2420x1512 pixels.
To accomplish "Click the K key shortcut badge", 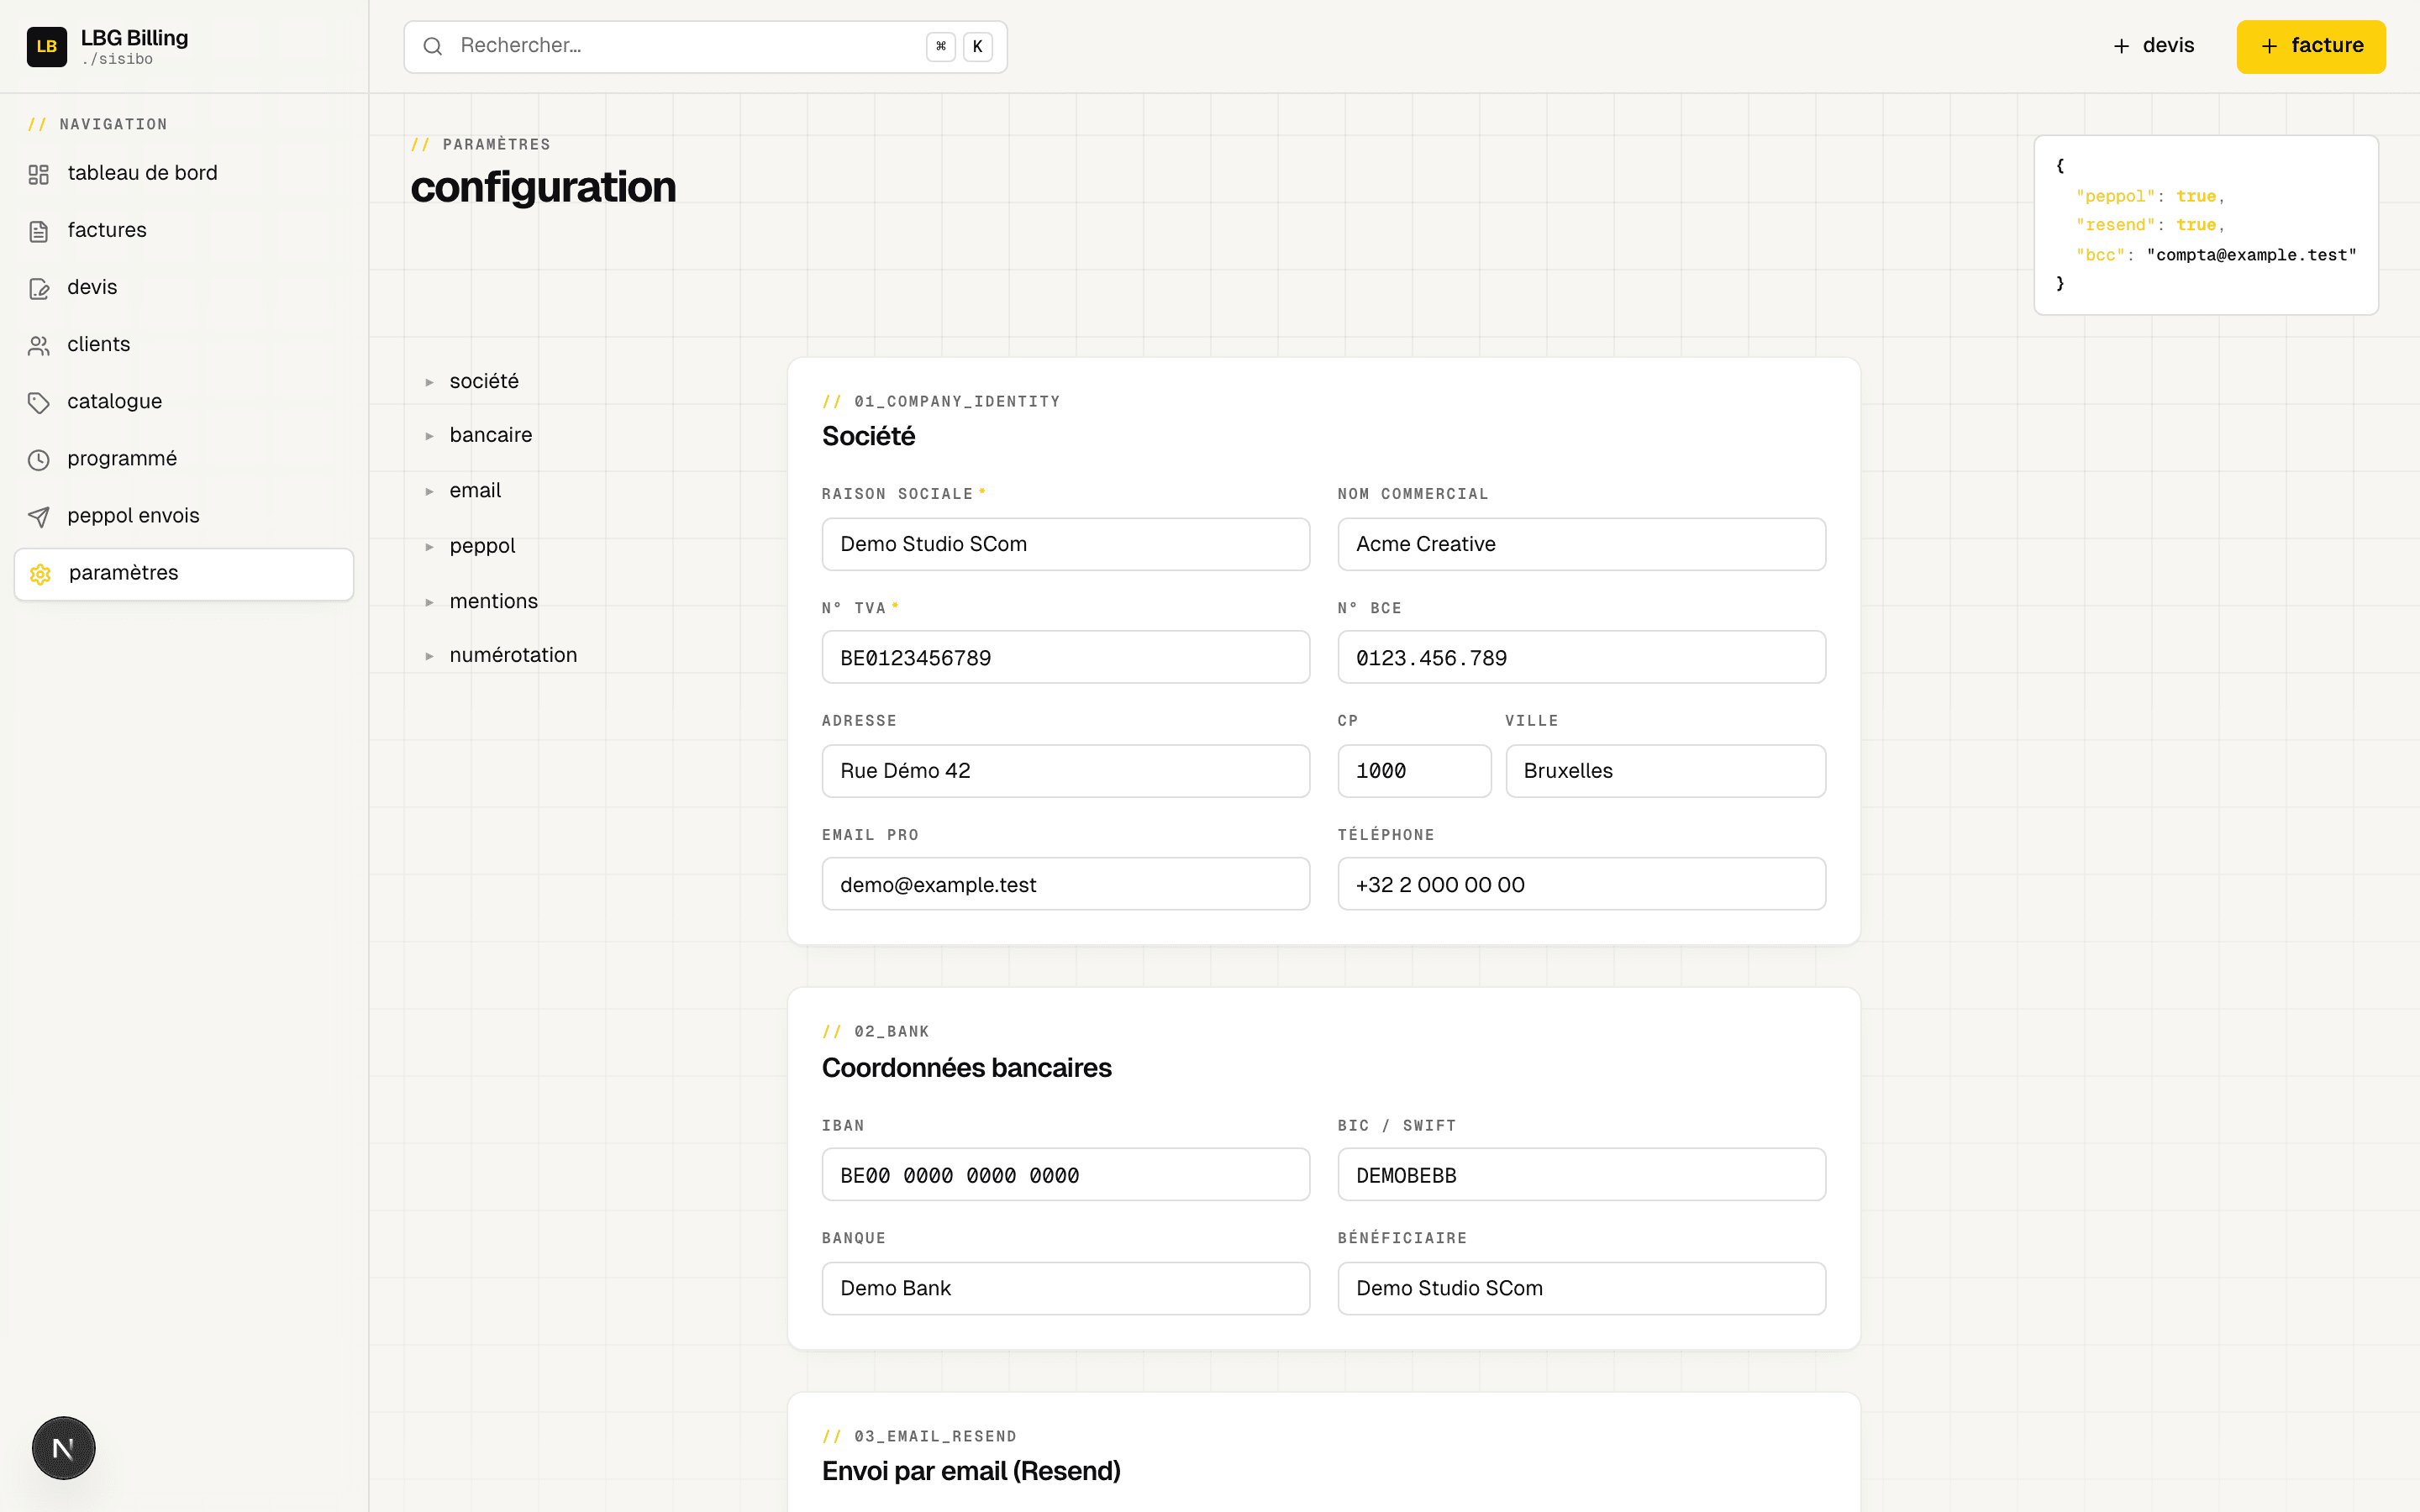I will [977, 46].
